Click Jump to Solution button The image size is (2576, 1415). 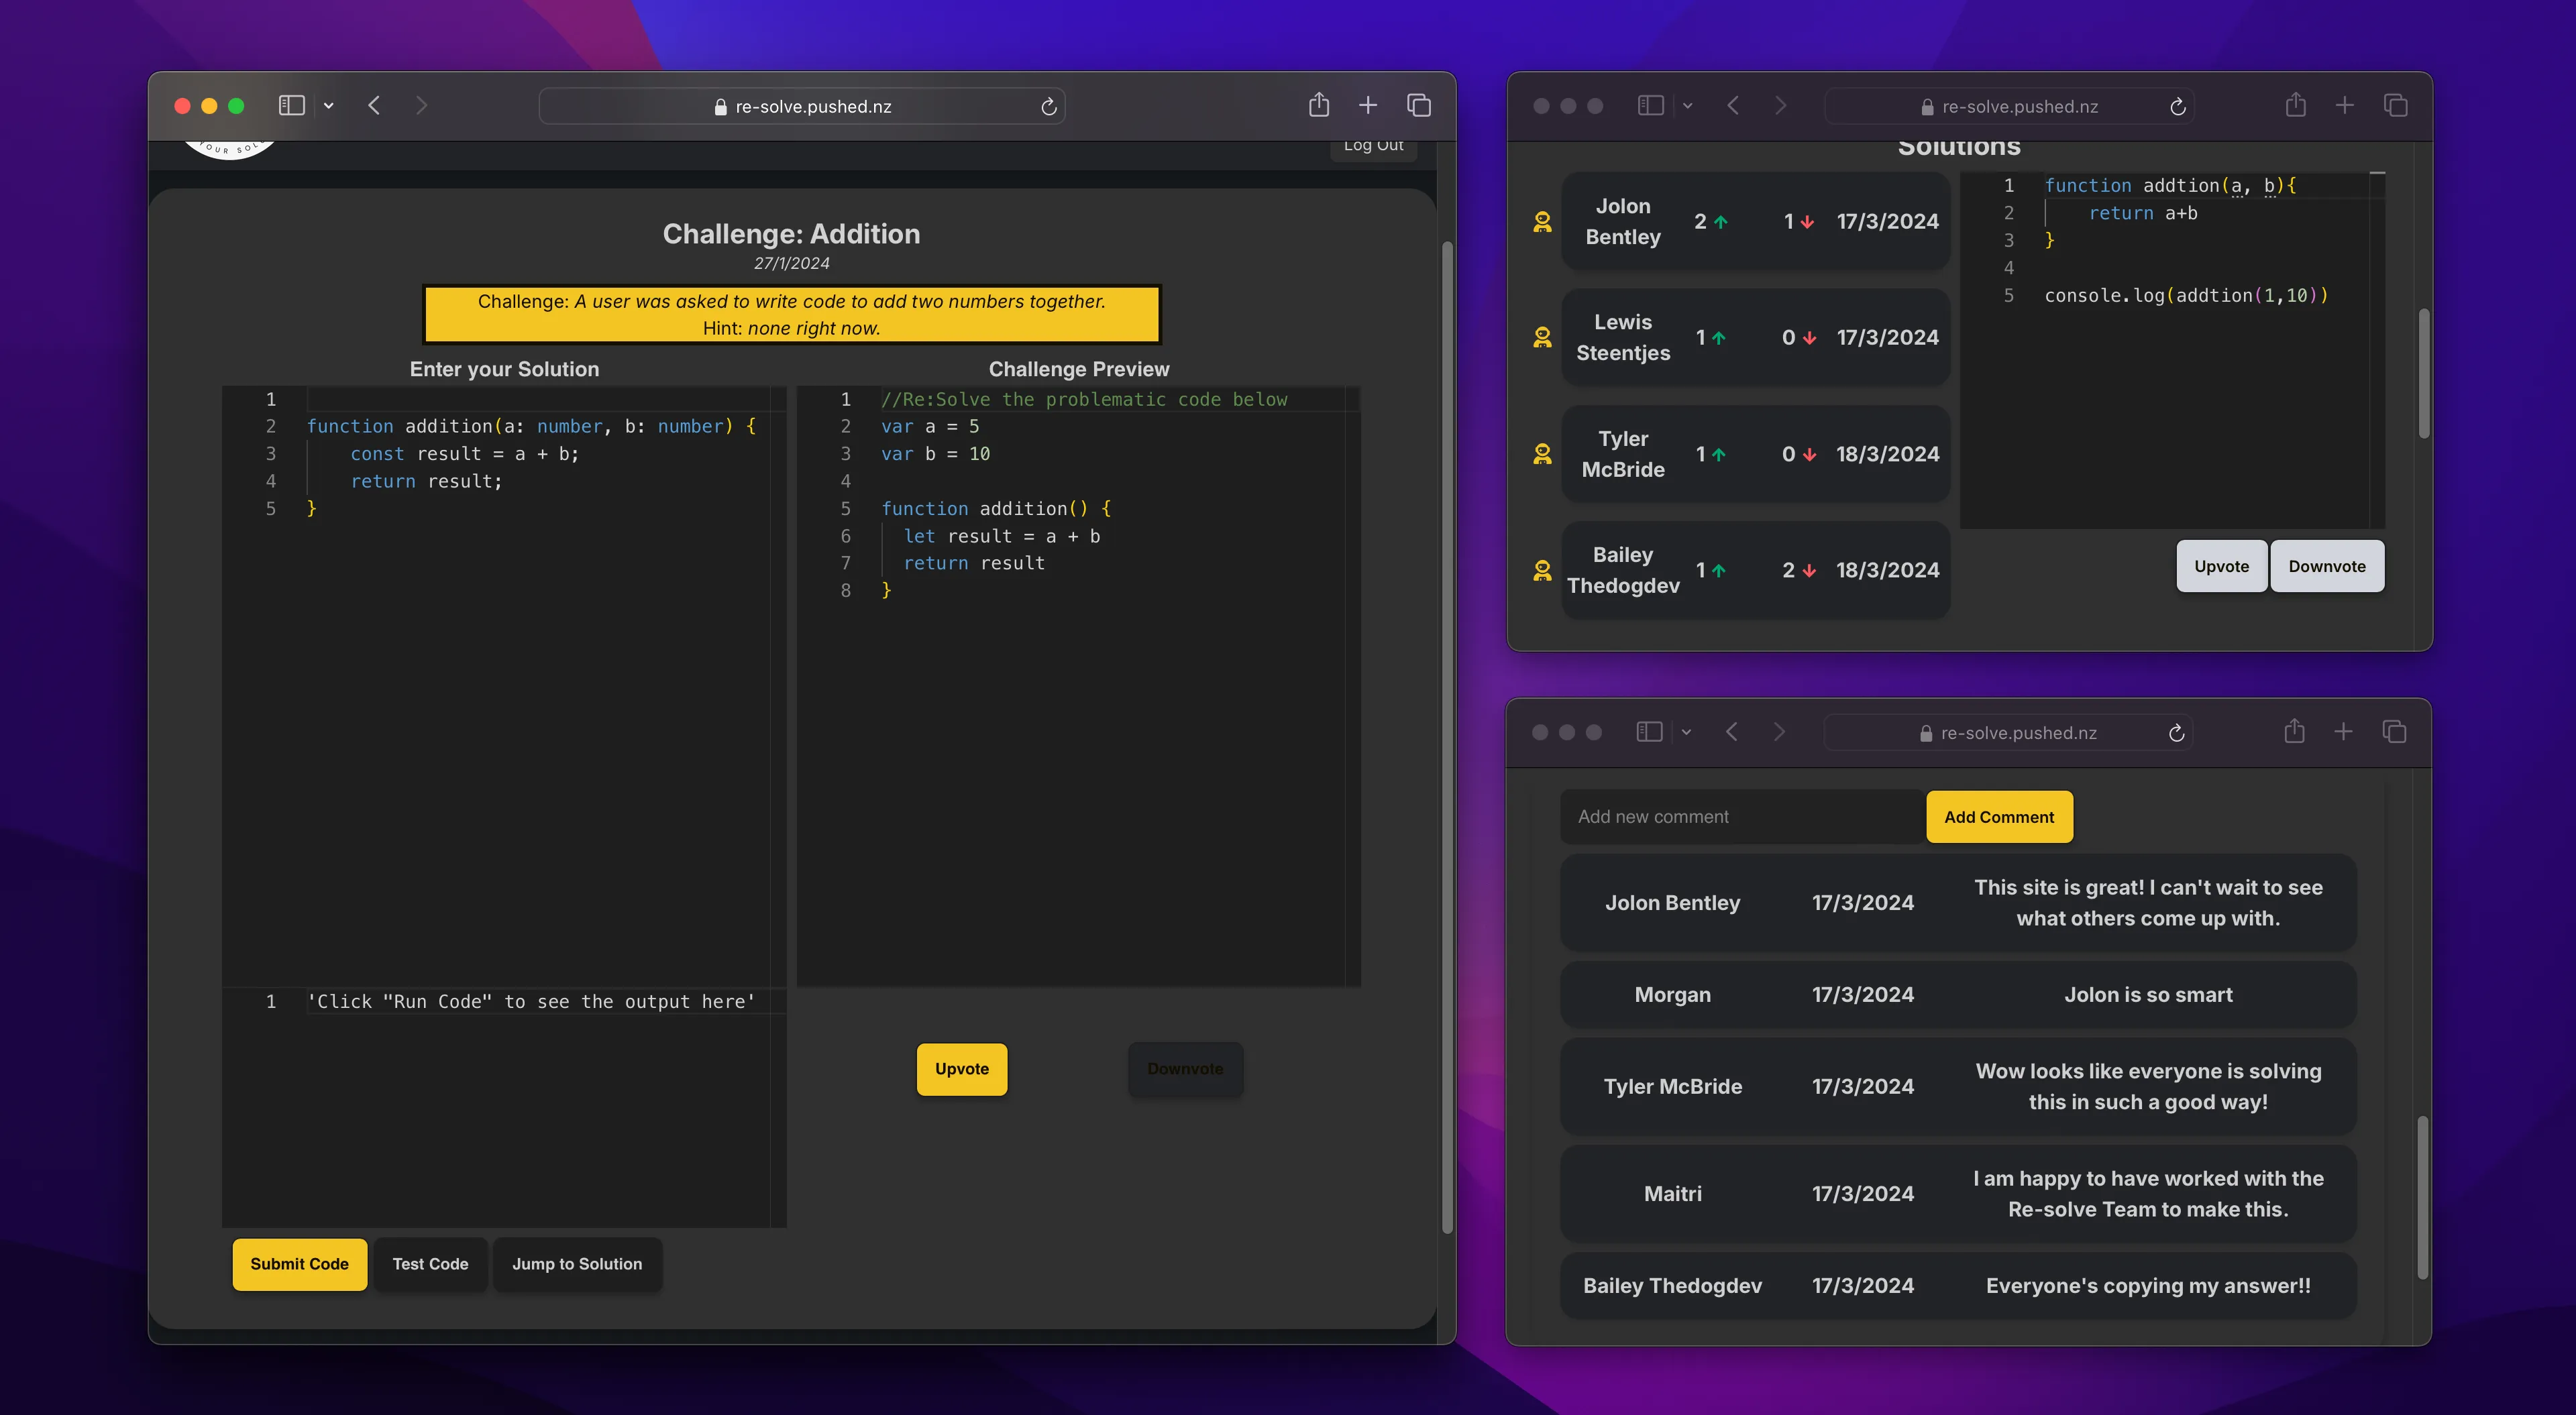click(577, 1264)
